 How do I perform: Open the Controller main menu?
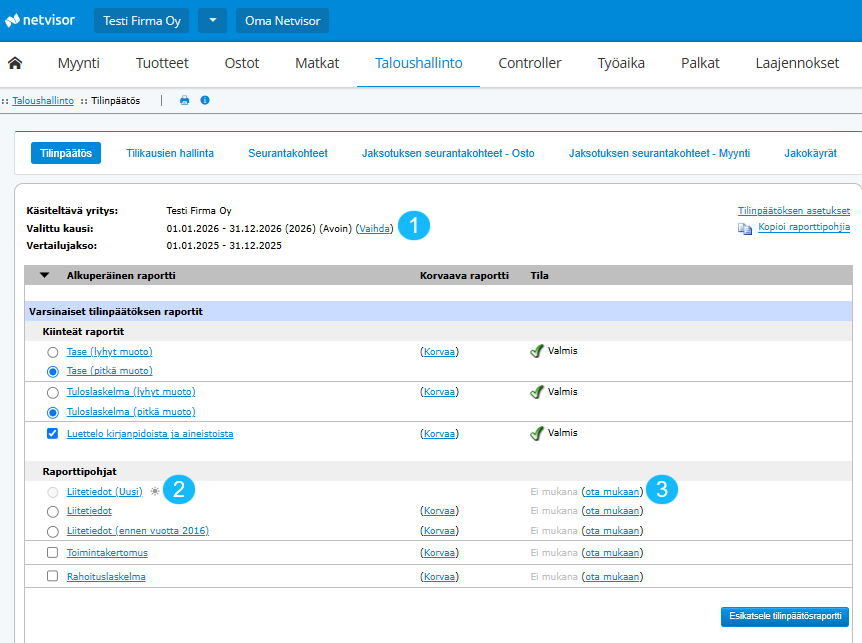[x=530, y=63]
